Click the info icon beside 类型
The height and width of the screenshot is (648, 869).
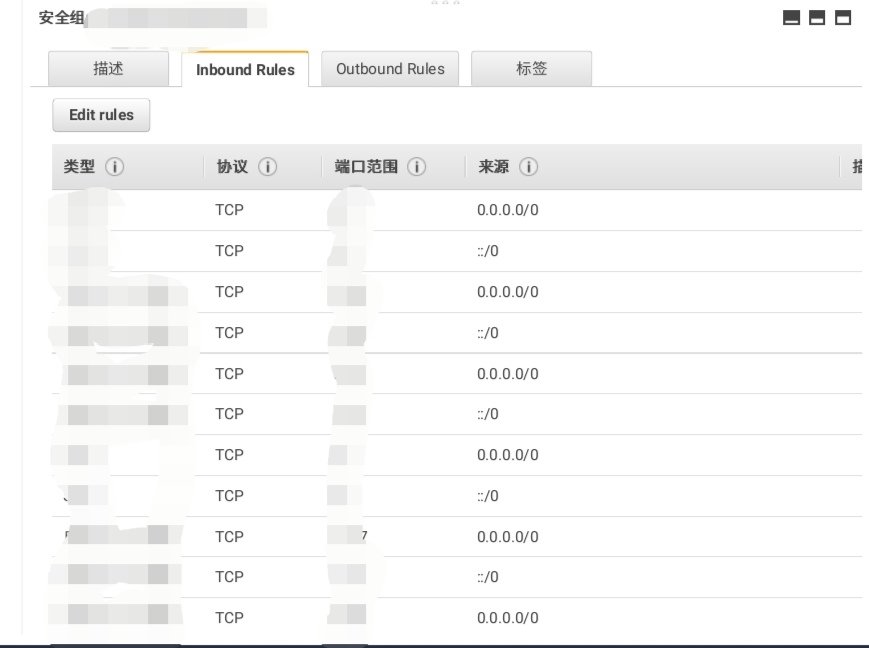[x=115, y=167]
